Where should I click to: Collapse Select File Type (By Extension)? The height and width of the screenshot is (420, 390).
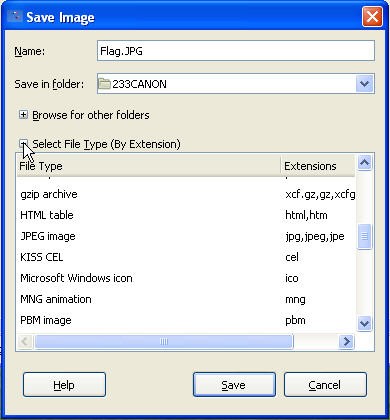point(23,144)
